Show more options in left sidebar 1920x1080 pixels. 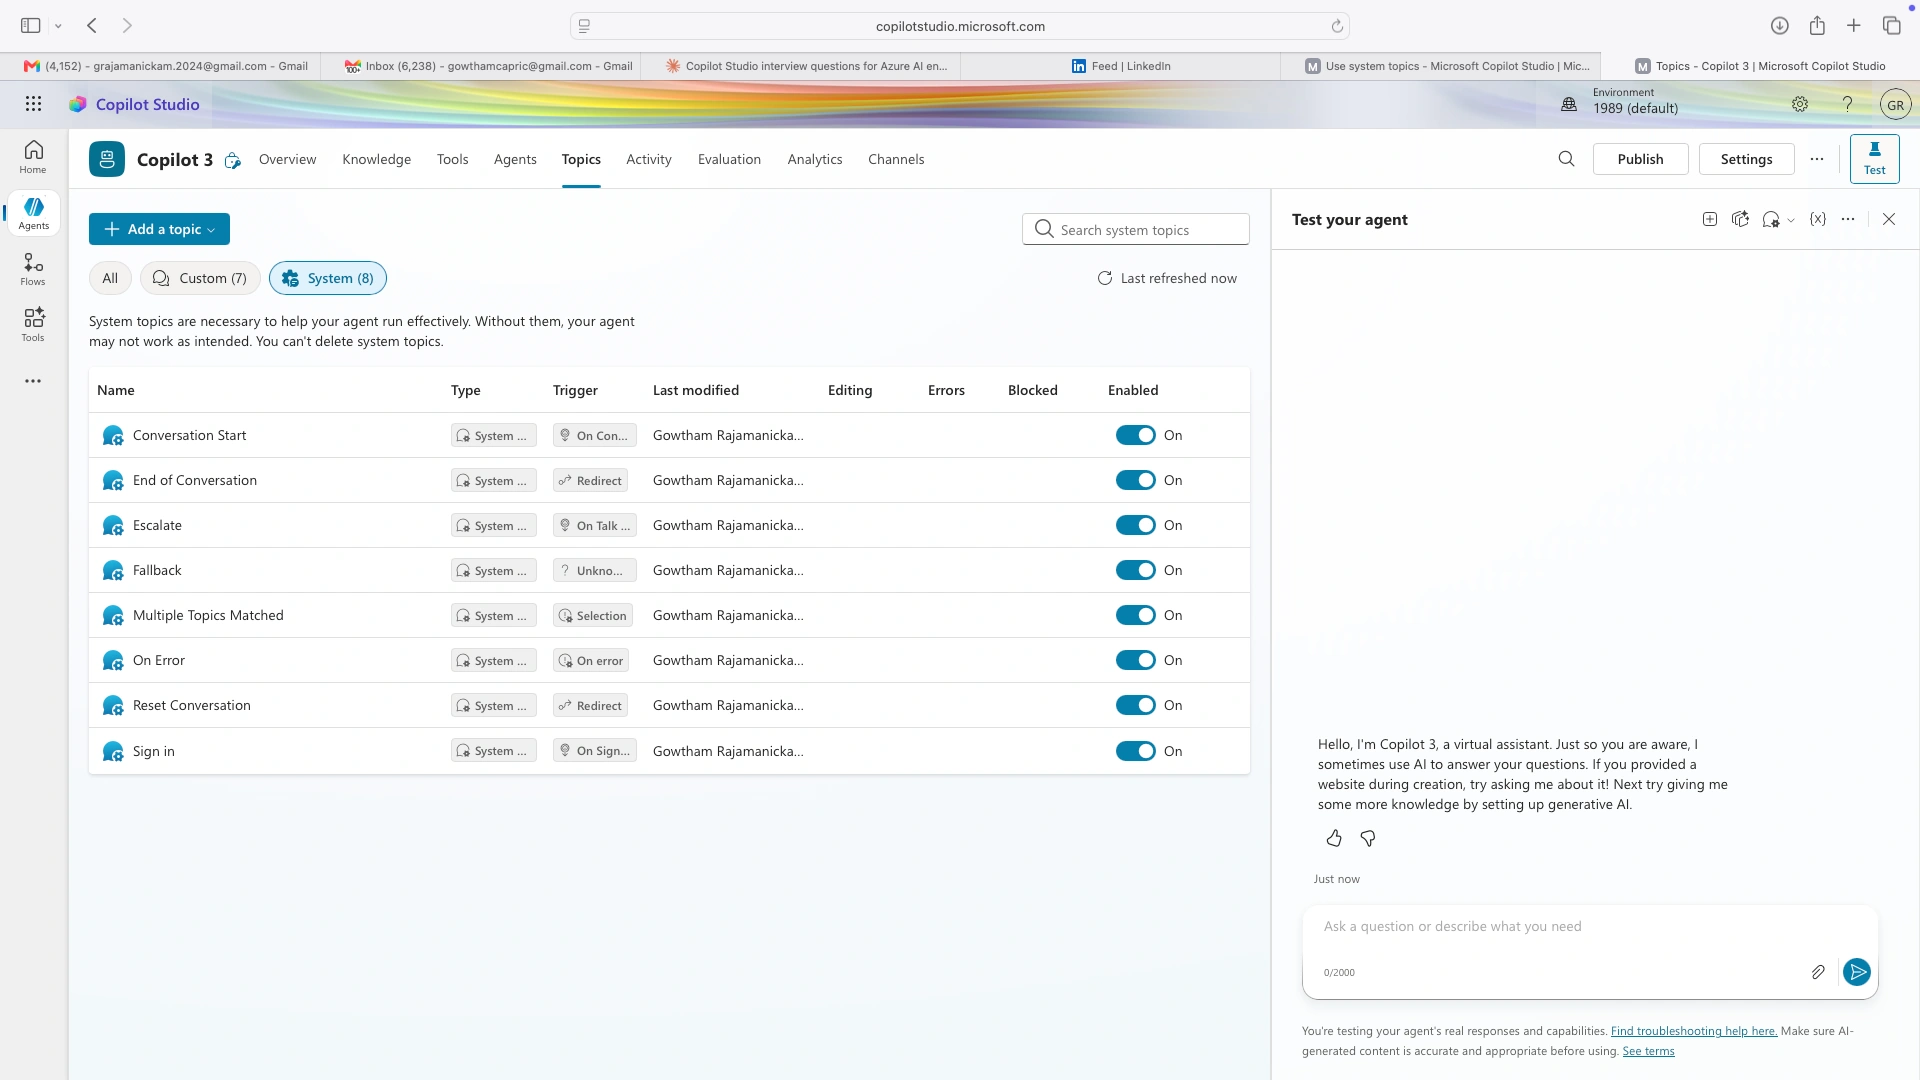tap(33, 381)
